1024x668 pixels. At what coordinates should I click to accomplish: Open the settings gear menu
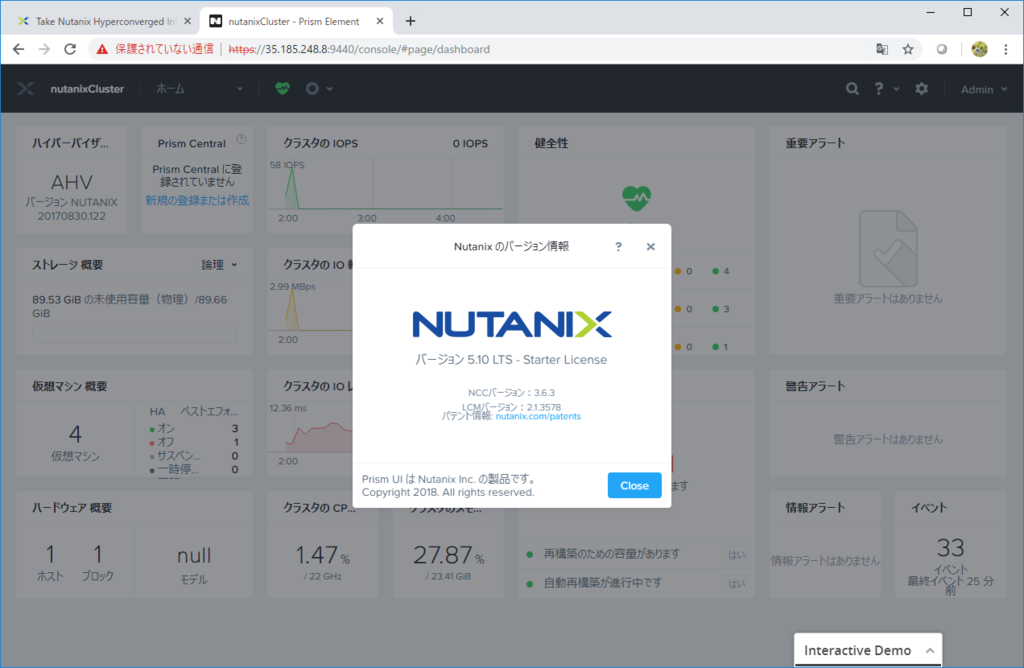[921, 89]
